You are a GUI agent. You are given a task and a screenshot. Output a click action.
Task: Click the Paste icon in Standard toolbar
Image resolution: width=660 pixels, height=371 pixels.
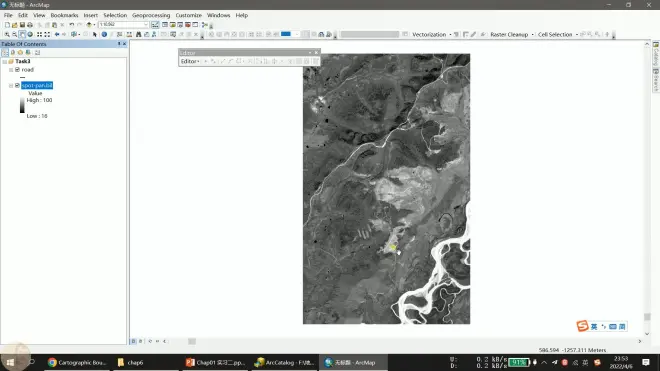point(54,25)
